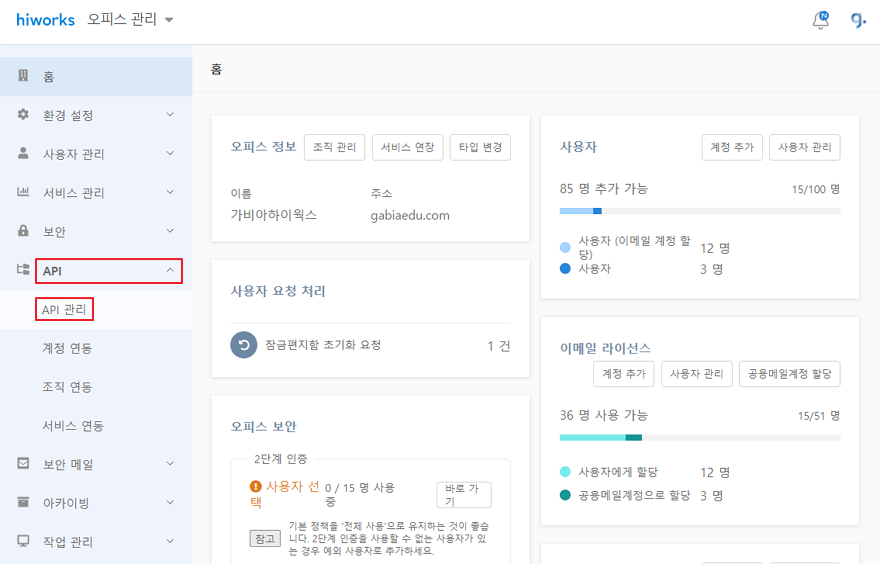The width and height of the screenshot is (880, 564).
Task: Click the 15/100 명 count
Action: tap(815, 189)
